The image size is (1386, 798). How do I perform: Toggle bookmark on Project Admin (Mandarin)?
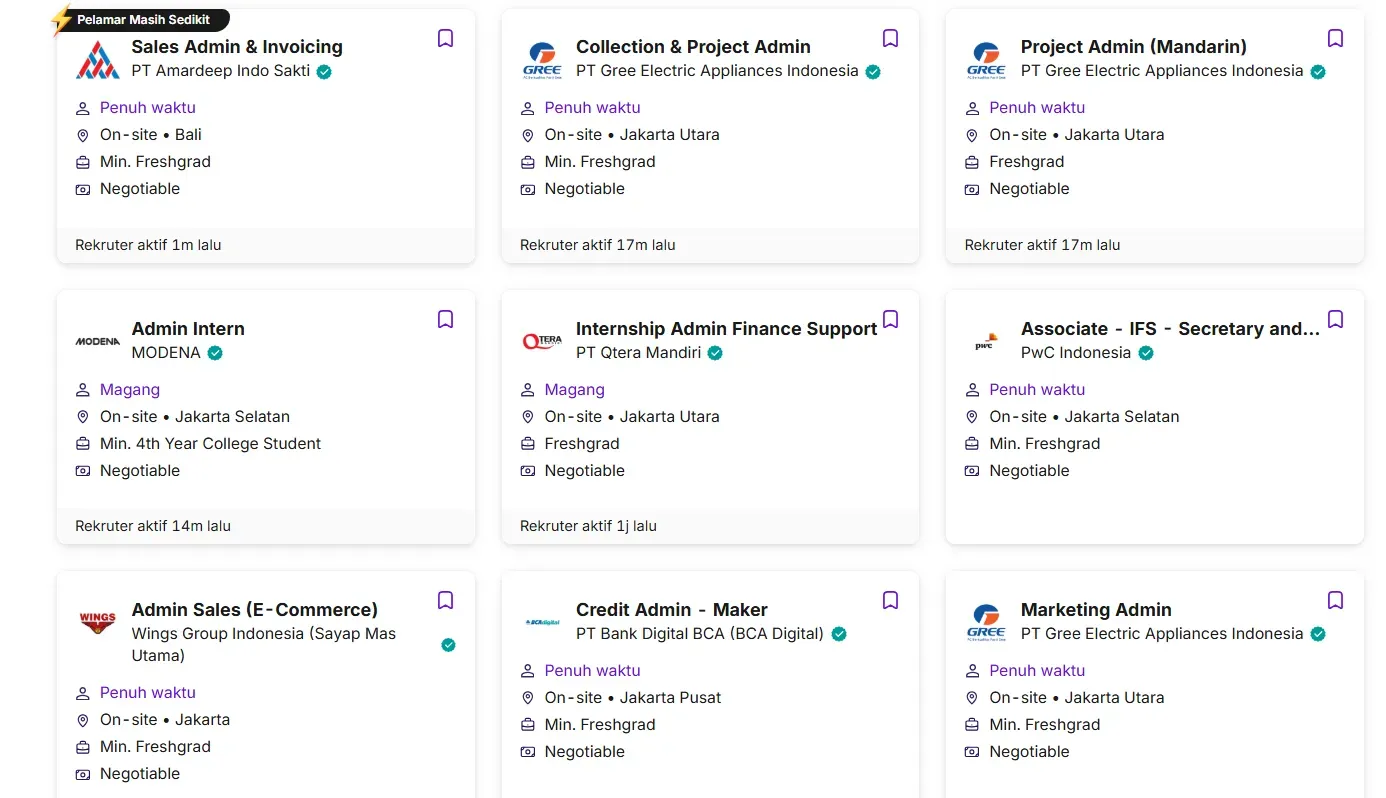pos(1335,38)
